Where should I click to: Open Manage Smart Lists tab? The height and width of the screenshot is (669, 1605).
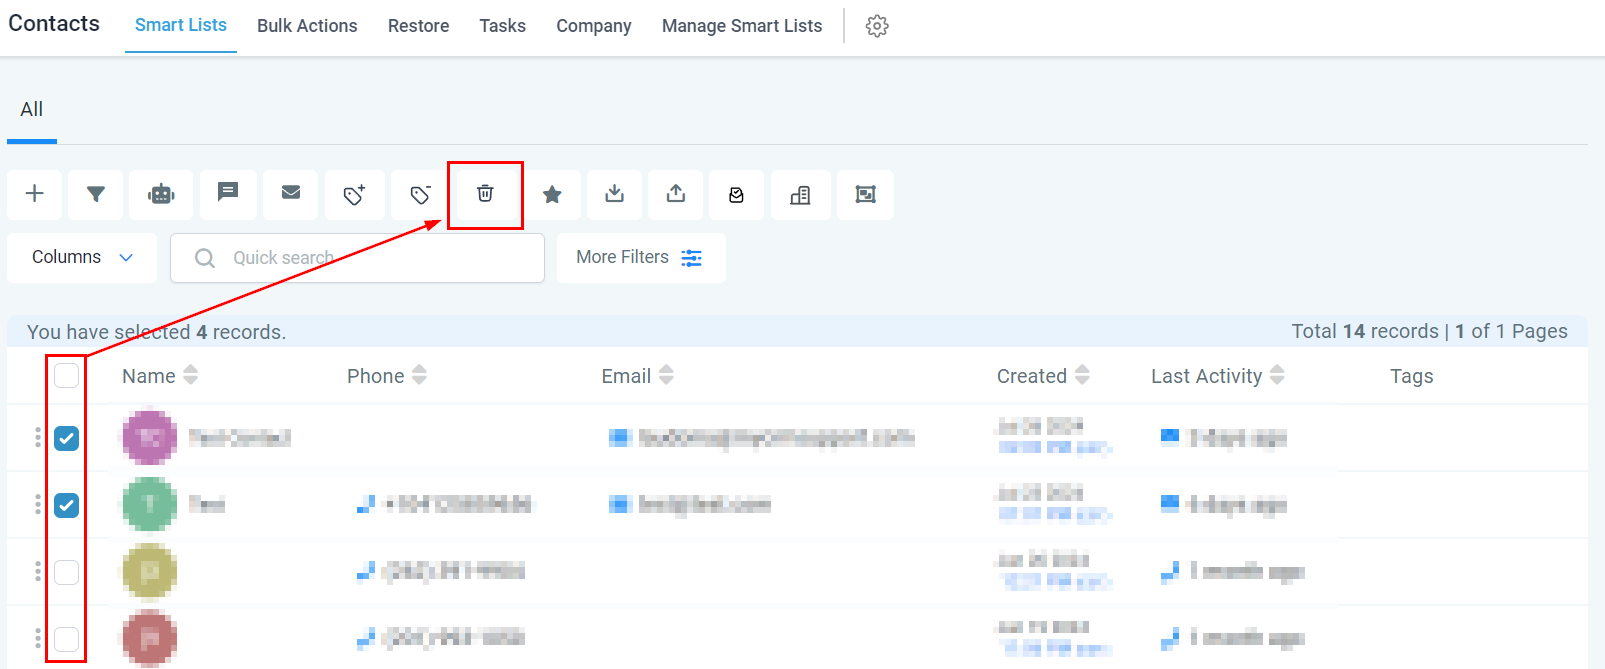(742, 26)
